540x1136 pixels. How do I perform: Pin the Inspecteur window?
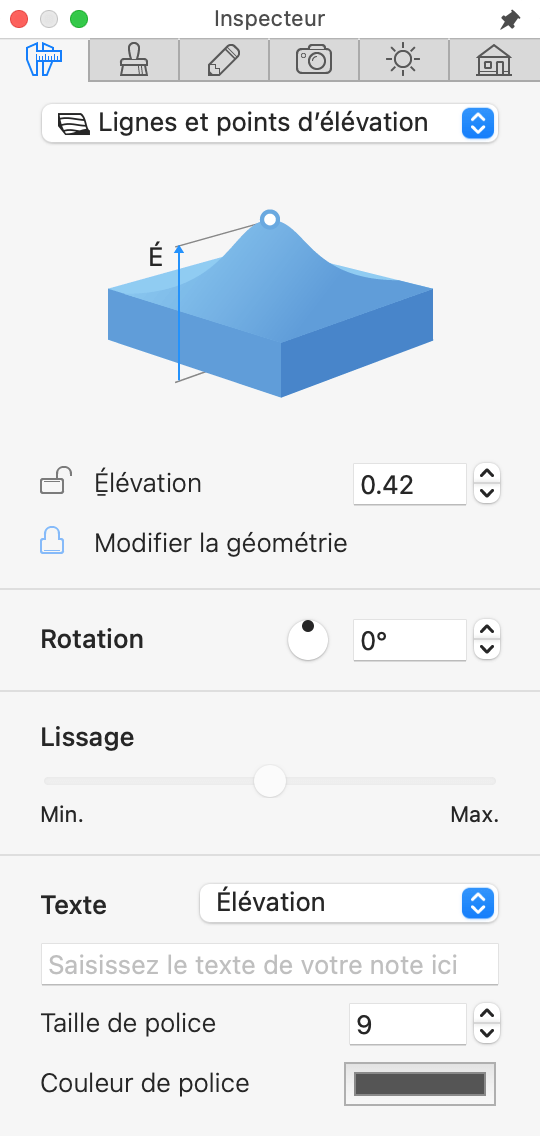pos(510,20)
